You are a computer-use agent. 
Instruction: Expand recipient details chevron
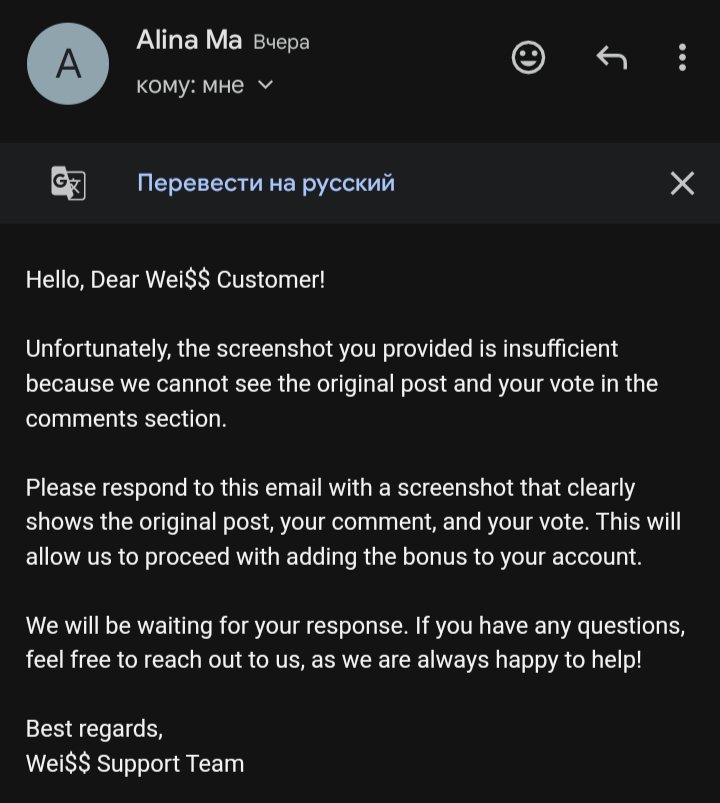tap(265, 86)
